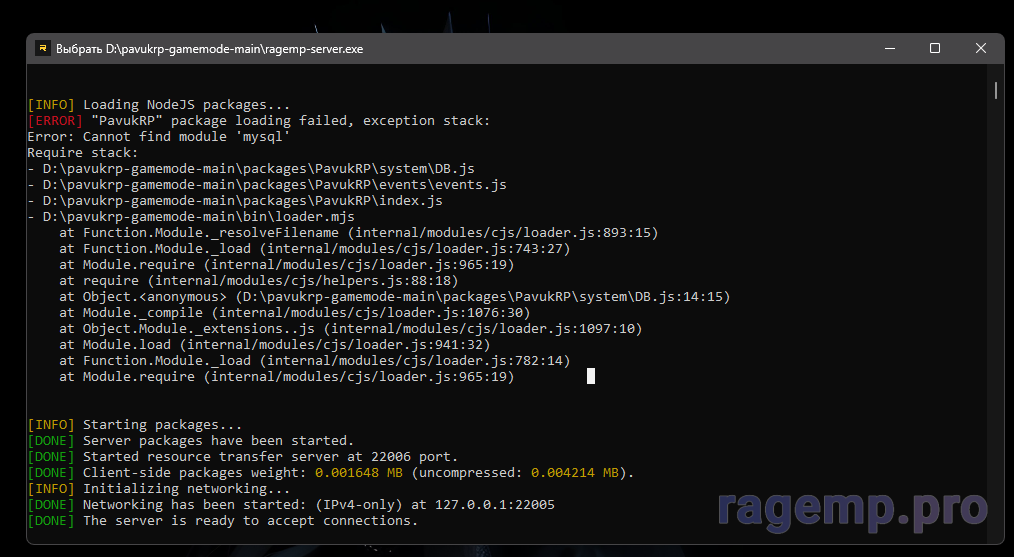Click the "ready to accept connections" line
Screen dimensions: 1014x557
pos(250,520)
